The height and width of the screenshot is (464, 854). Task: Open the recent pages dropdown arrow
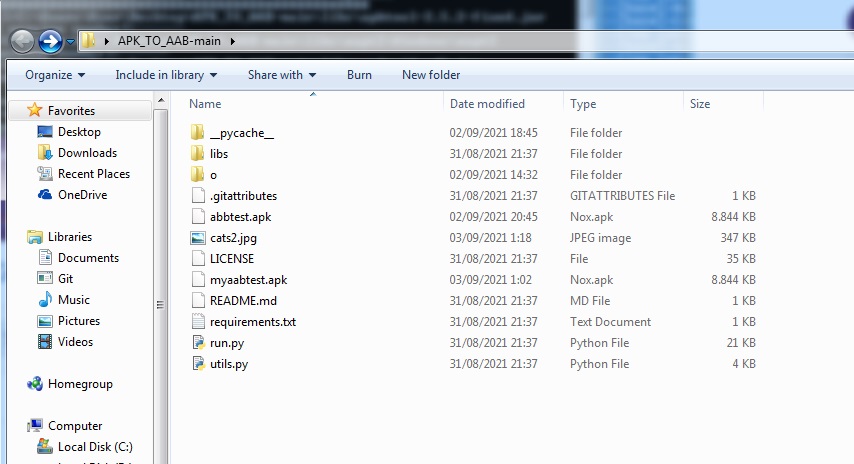tap(70, 41)
